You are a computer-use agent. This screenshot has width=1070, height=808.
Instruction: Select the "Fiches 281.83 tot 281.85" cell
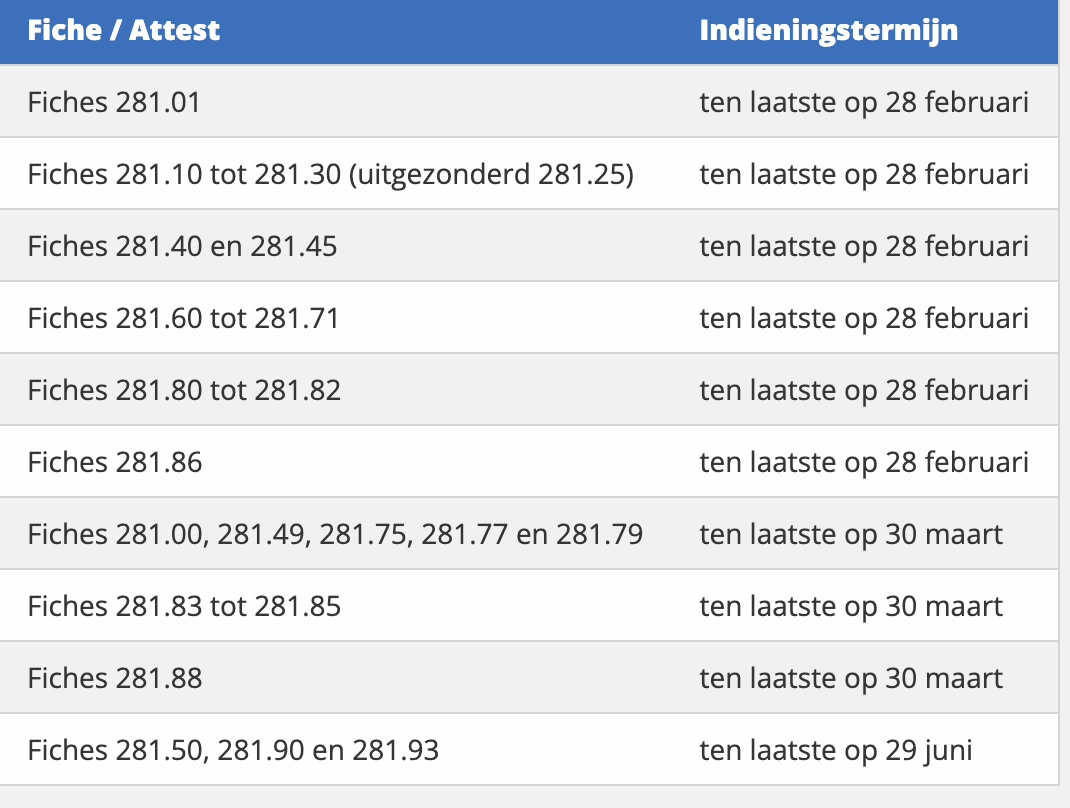[184, 606]
